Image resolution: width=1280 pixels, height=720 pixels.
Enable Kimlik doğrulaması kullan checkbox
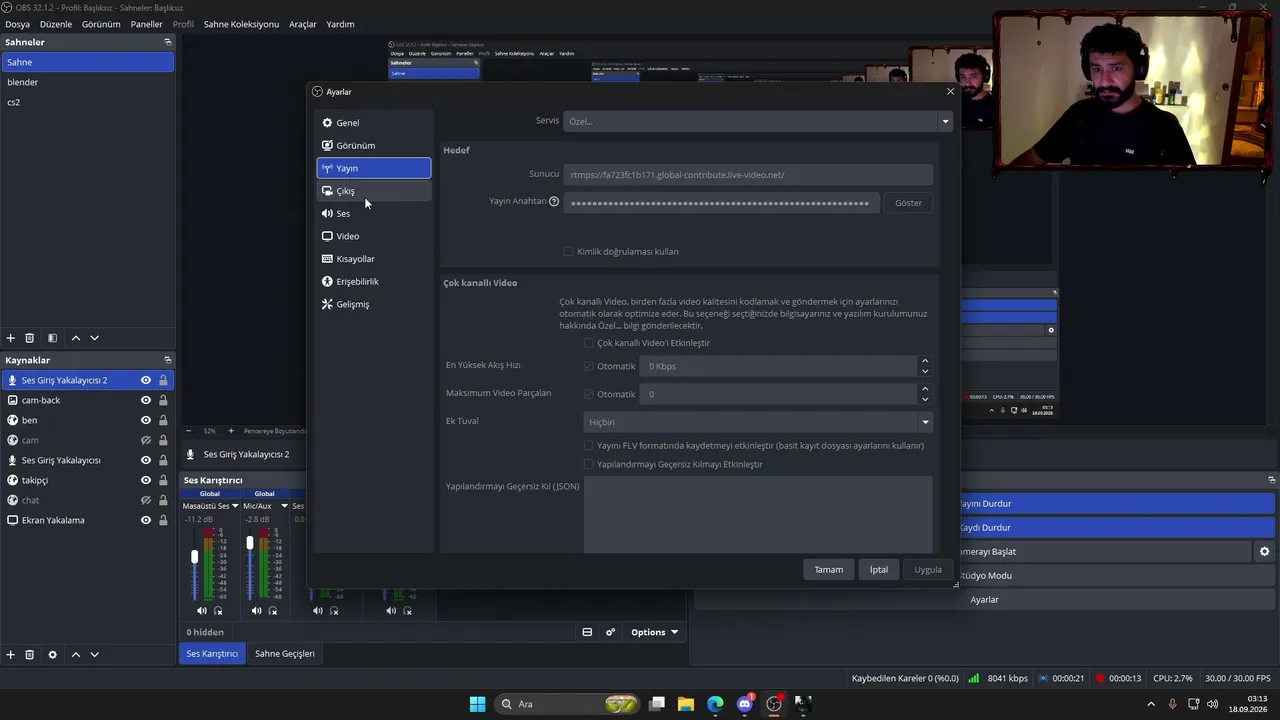click(x=569, y=251)
